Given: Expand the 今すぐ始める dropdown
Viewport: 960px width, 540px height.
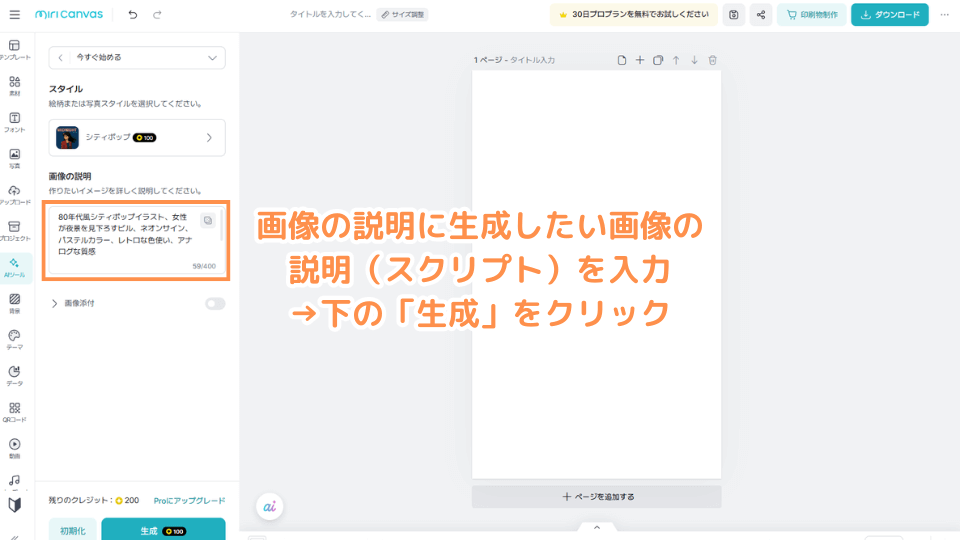Looking at the screenshot, I should point(211,58).
